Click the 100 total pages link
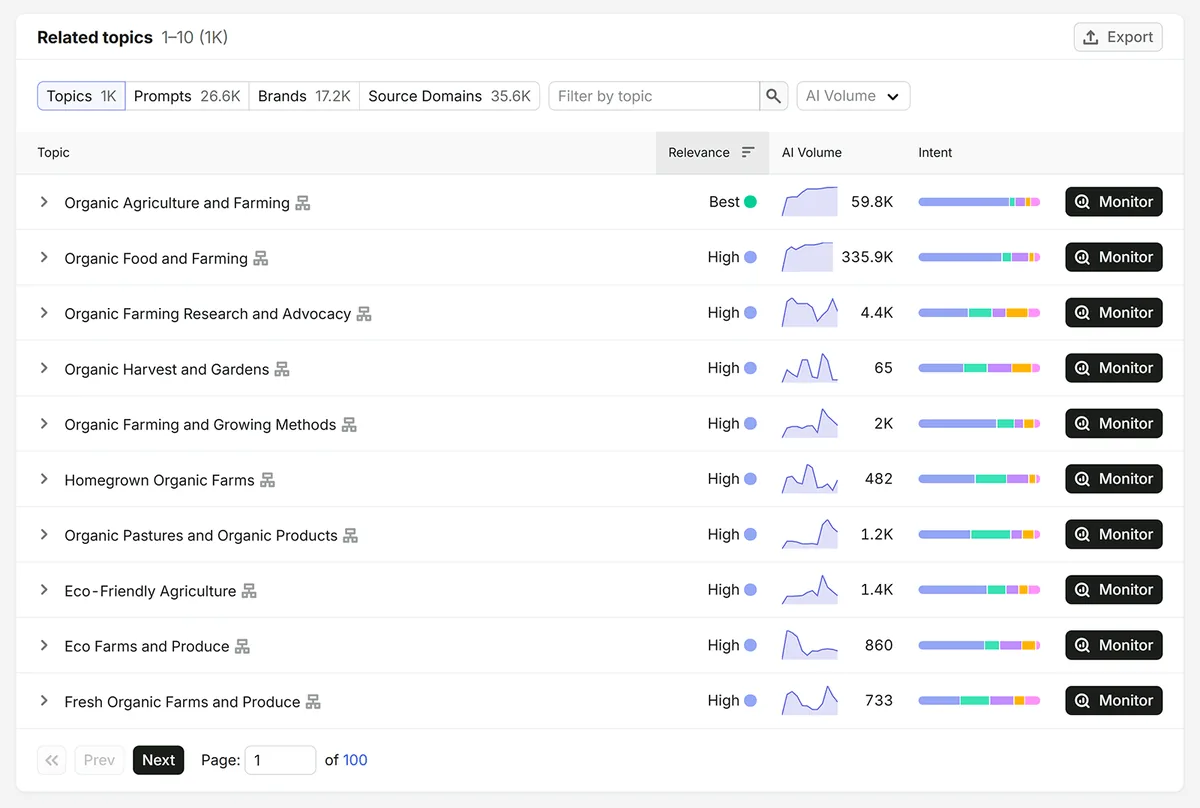Screen dimensions: 1200x808 click(x=355, y=760)
